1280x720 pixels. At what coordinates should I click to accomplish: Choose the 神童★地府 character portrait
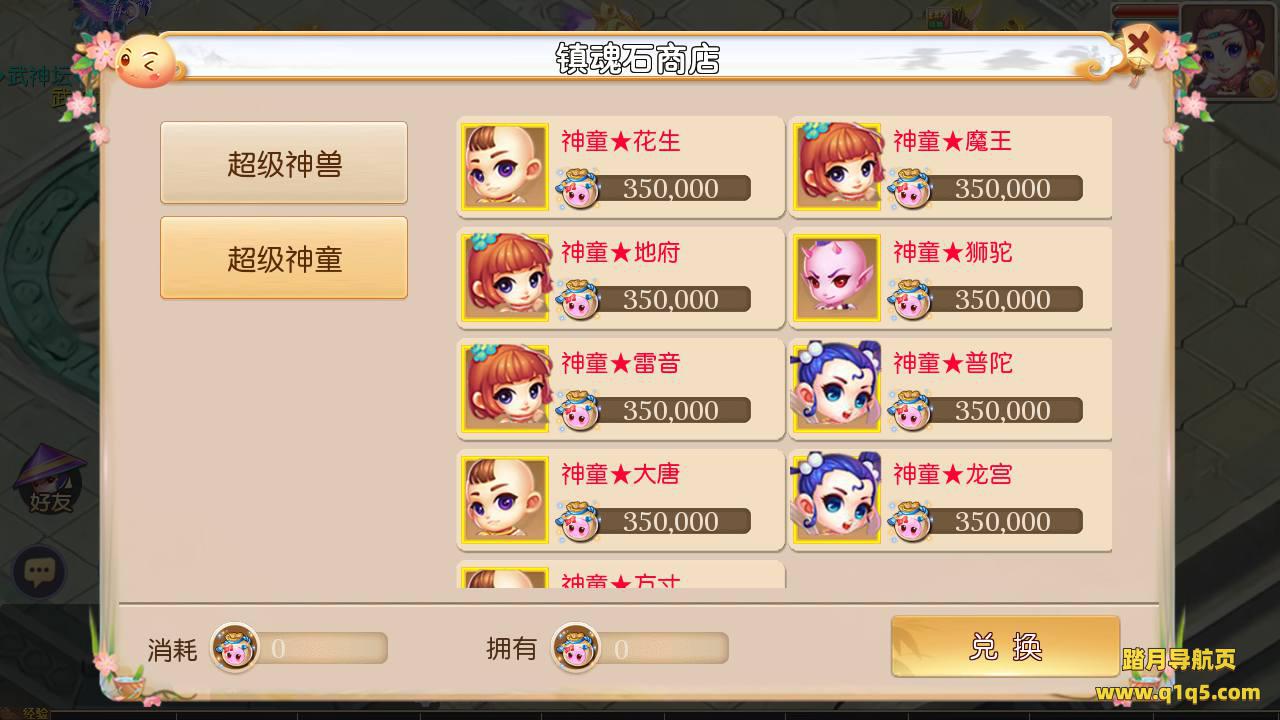(x=505, y=277)
